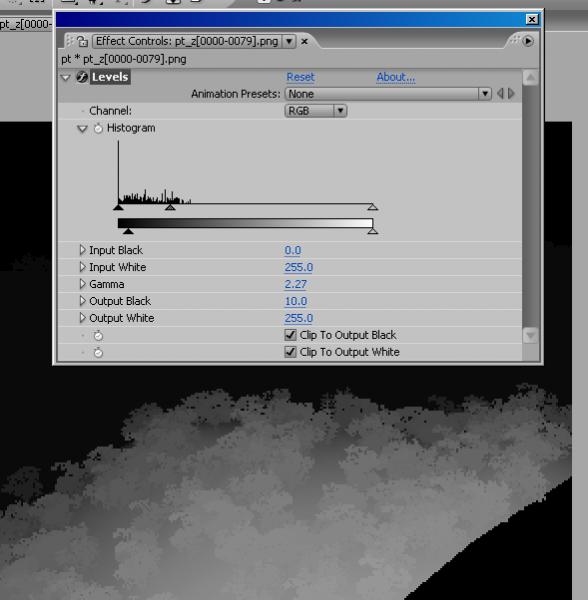Go to next animation preset arrow

pyautogui.click(x=511, y=94)
